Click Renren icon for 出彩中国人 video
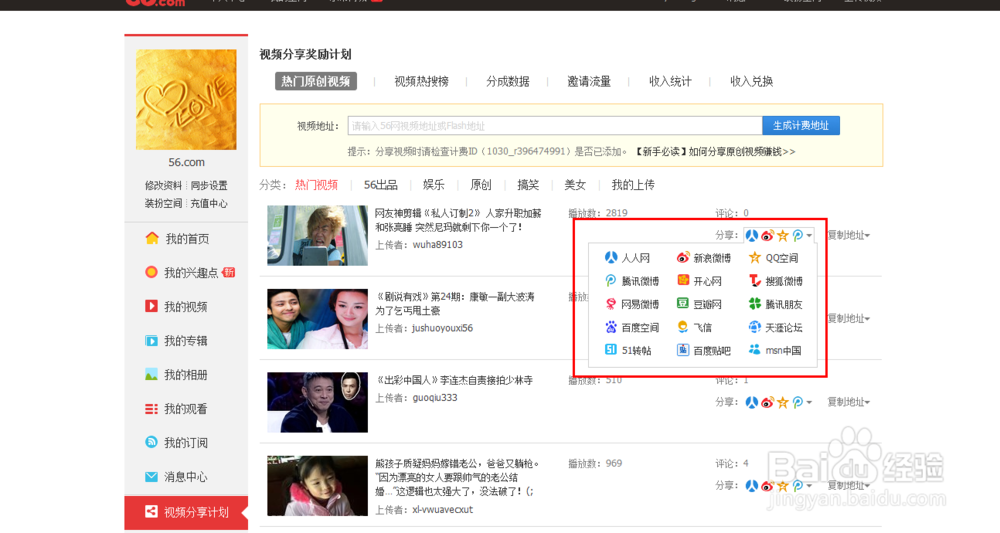Image resolution: width=1000 pixels, height=533 pixels. [x=752, y=402]
